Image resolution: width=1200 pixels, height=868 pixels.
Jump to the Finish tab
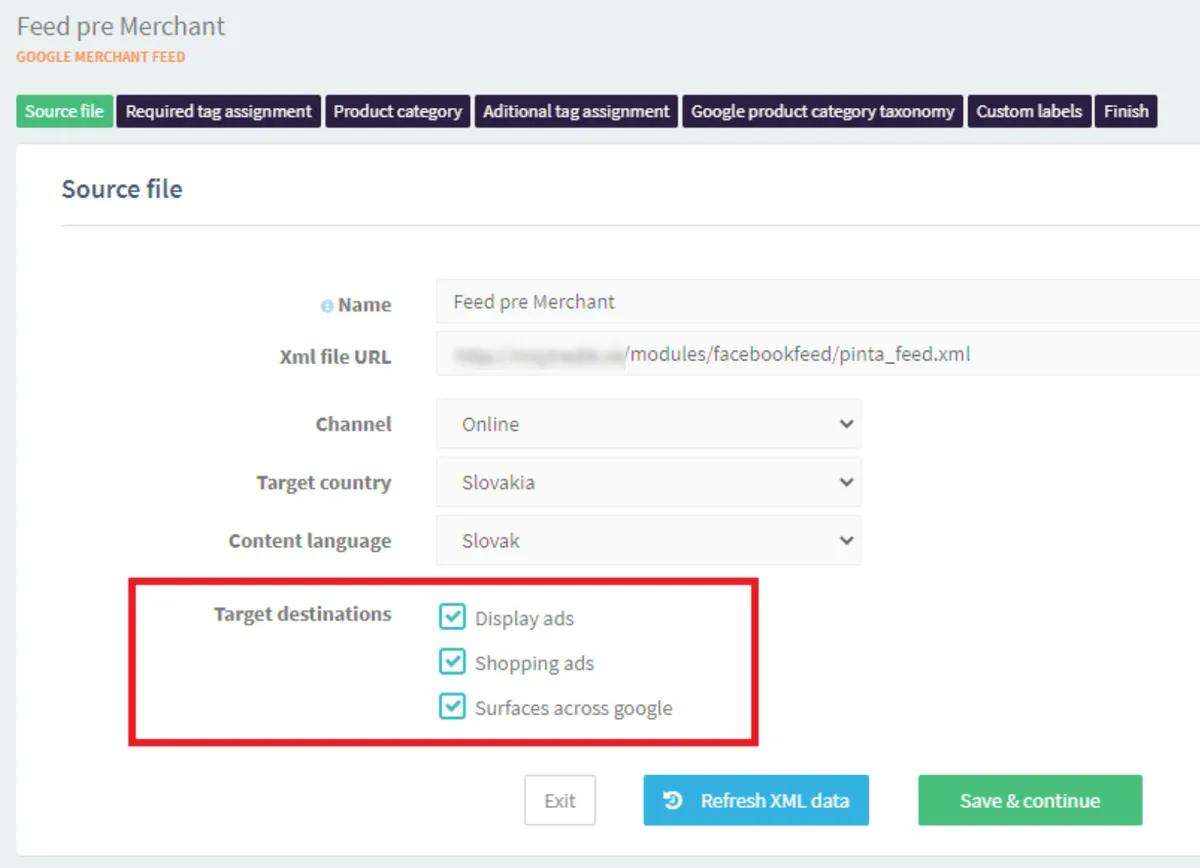[1126, 111]
